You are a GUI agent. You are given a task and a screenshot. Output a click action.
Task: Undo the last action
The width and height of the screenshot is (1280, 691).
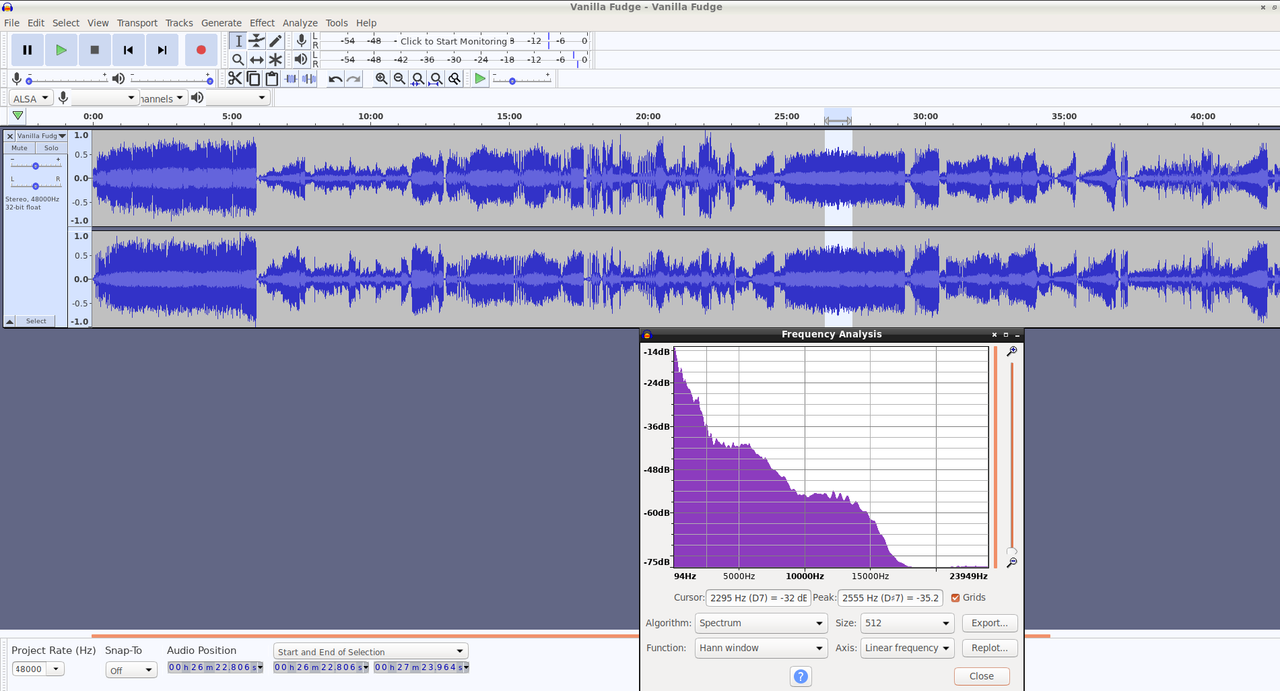click(335, 79)
